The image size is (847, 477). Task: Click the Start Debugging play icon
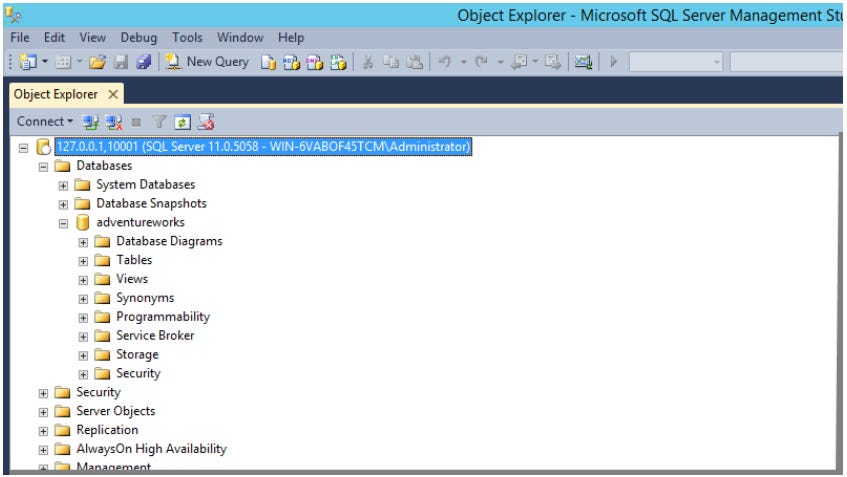pos(613,62)
